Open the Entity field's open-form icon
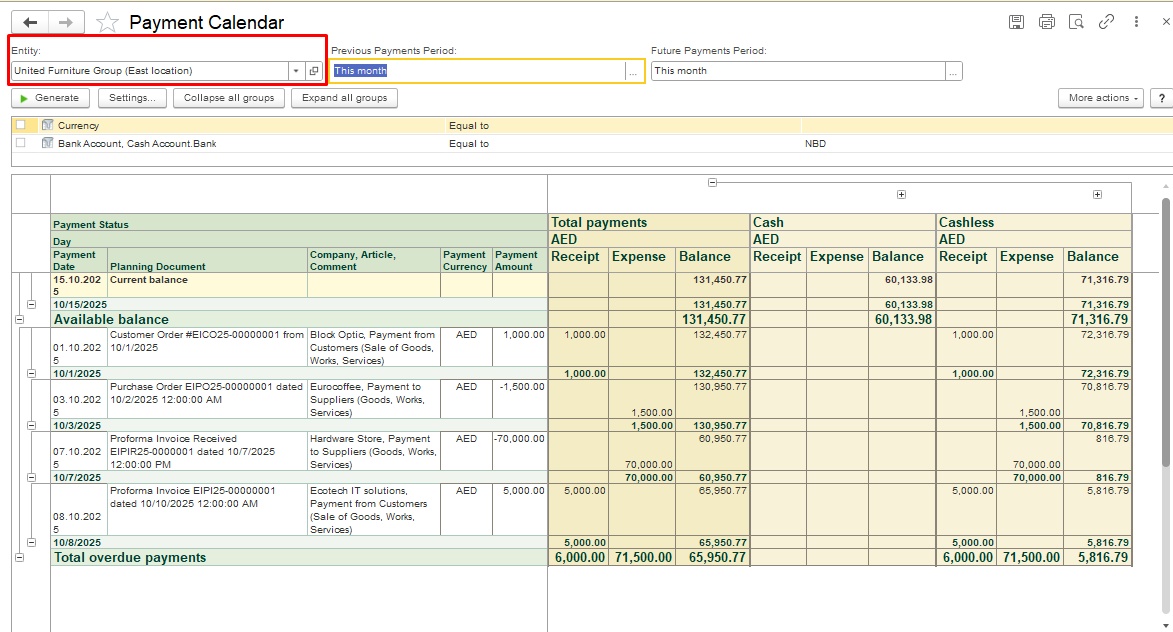 tap(314, 71)
